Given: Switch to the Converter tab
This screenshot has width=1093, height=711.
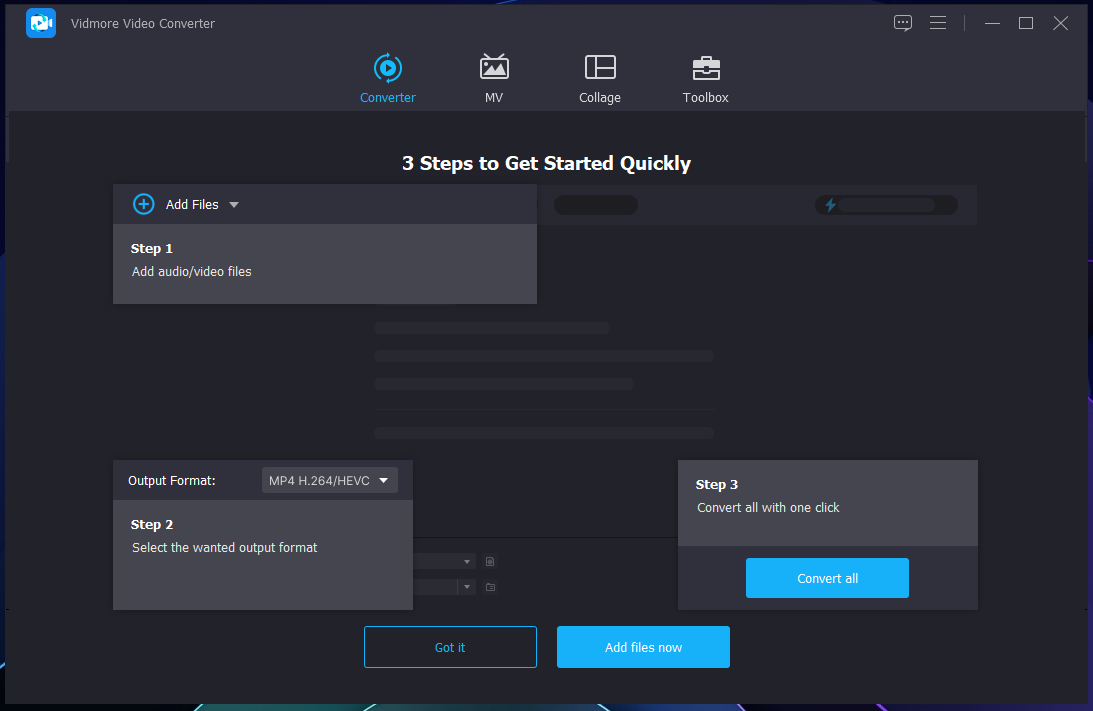Looking at the screenshot, I should click(388, 79).
